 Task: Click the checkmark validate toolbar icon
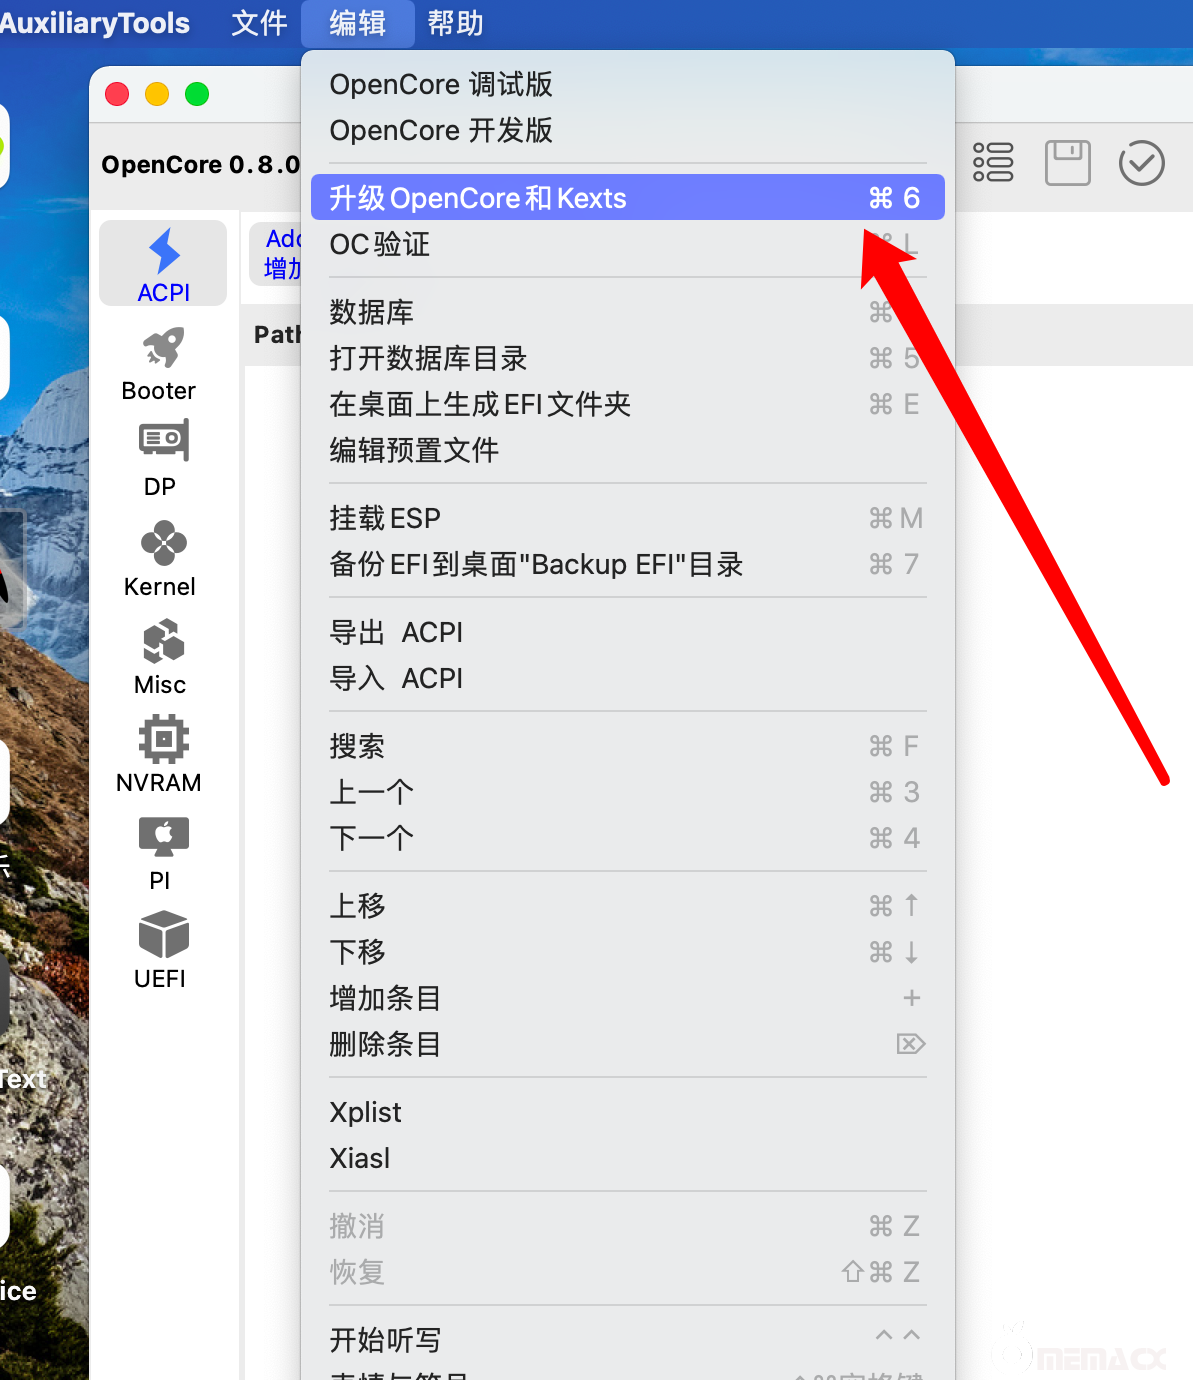pyautogui.click(x=1141, y=163)
